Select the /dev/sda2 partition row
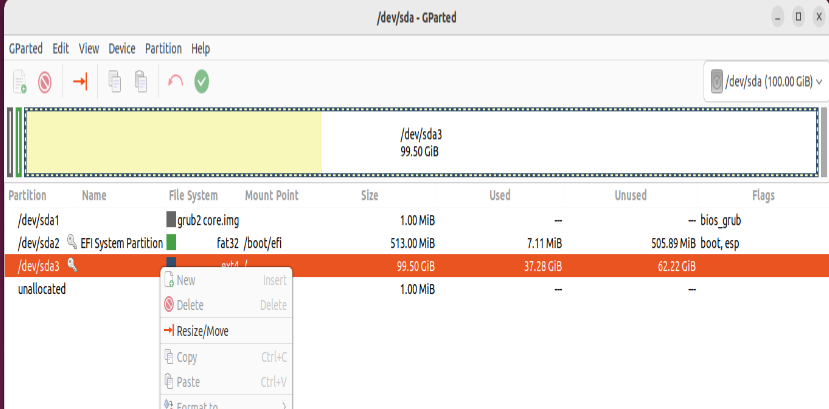The image size is (829, 409). point(417,243)
